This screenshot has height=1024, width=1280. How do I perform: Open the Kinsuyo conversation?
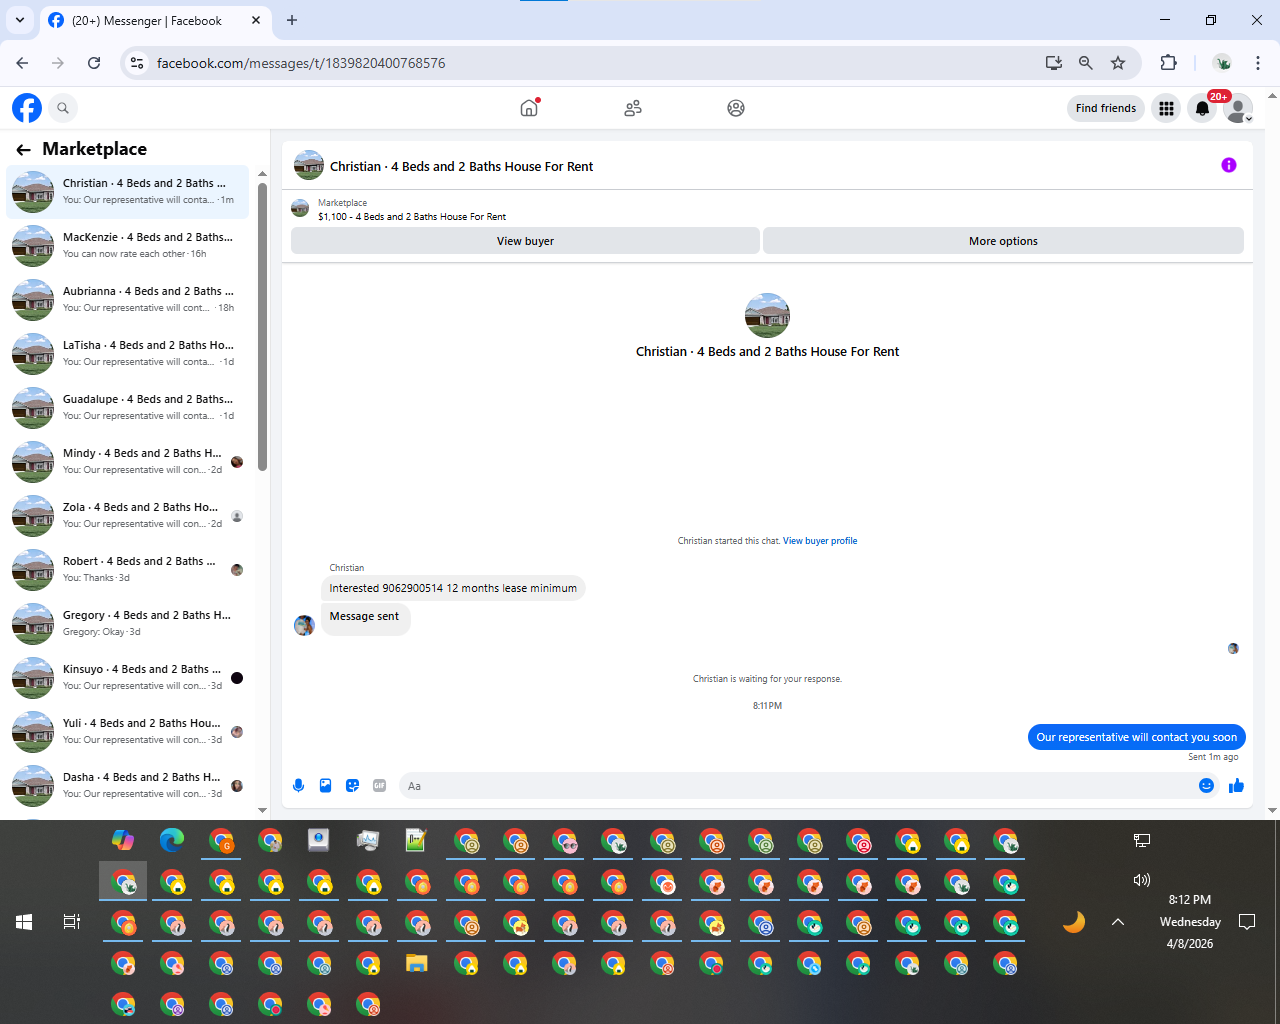tap(128, 677)
